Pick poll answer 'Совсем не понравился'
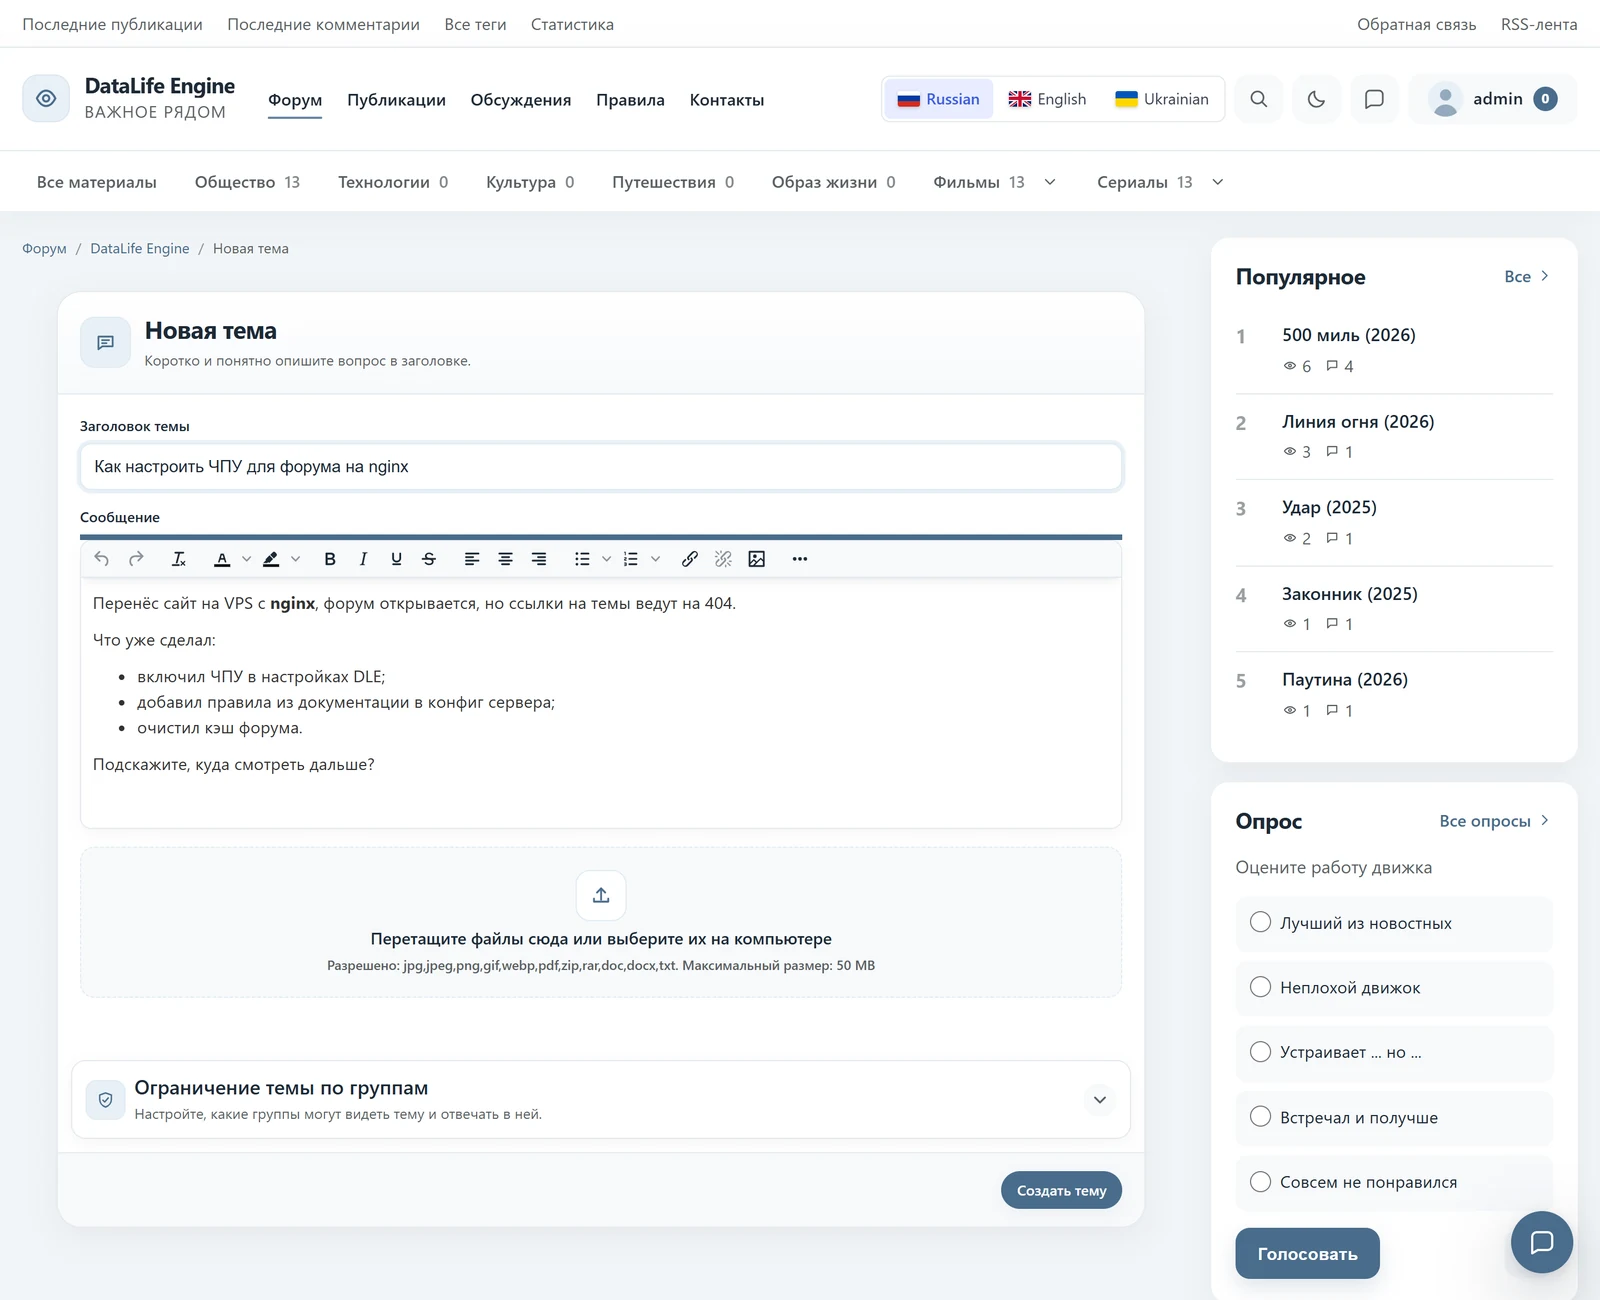The width and height of the screenshot is (1600, 1300). point(1394,1182)
